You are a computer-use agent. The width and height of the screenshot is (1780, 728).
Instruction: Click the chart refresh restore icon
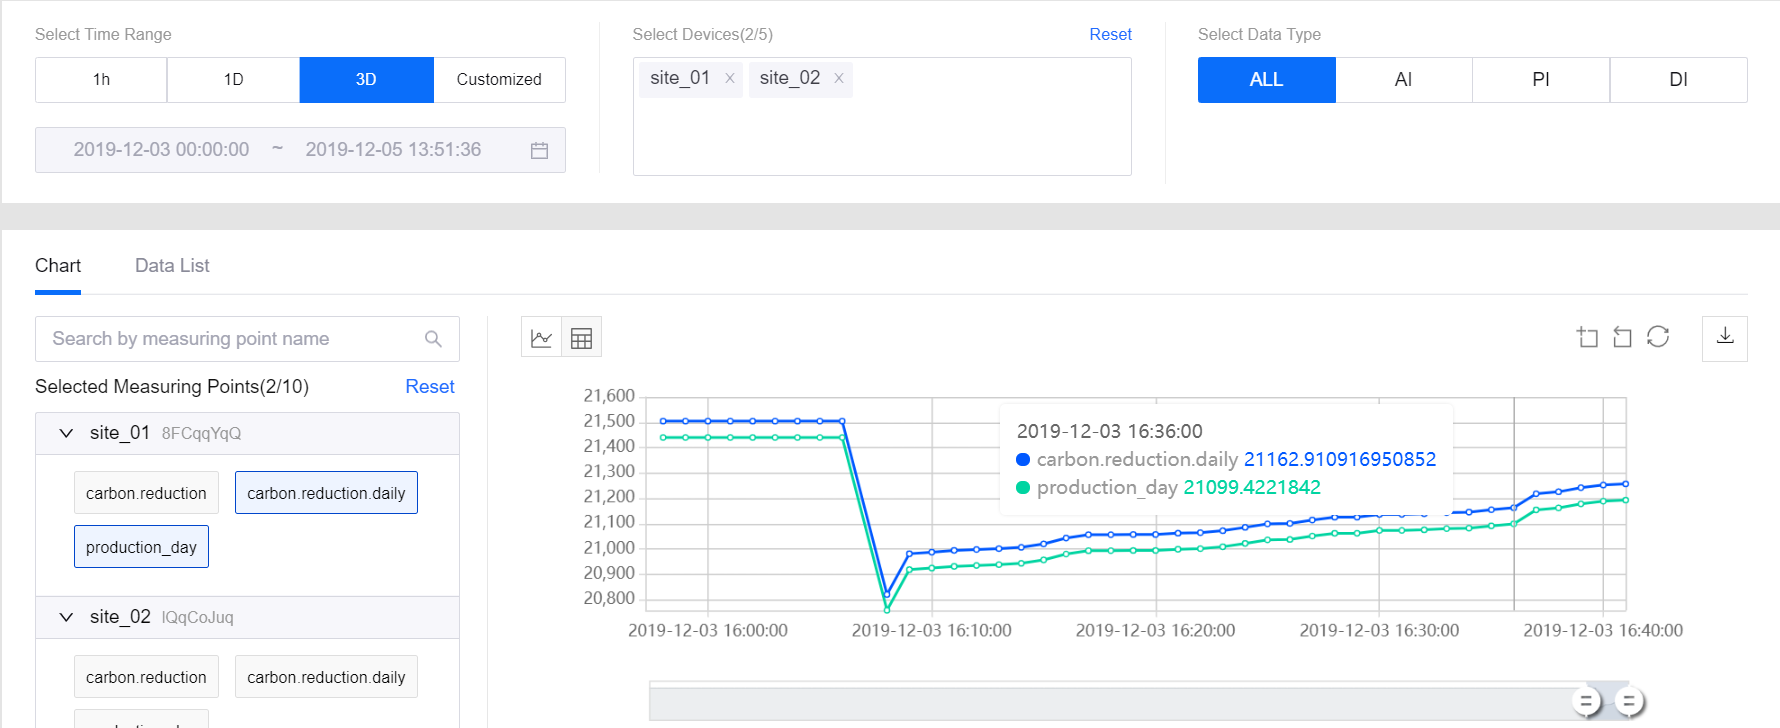1658,337
